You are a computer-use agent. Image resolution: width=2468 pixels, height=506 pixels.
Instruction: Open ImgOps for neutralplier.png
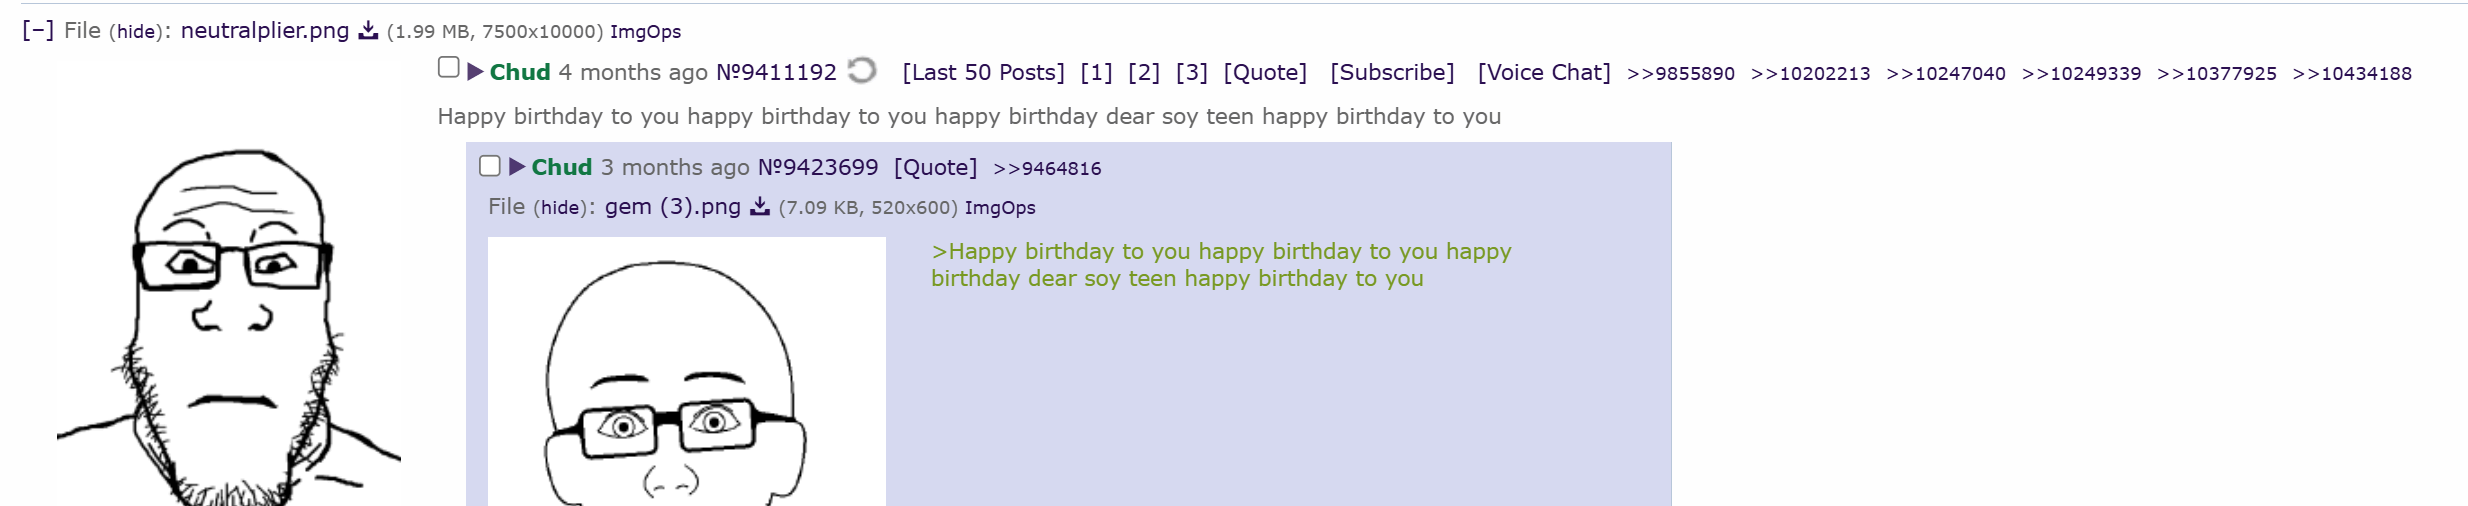(645, 32)
